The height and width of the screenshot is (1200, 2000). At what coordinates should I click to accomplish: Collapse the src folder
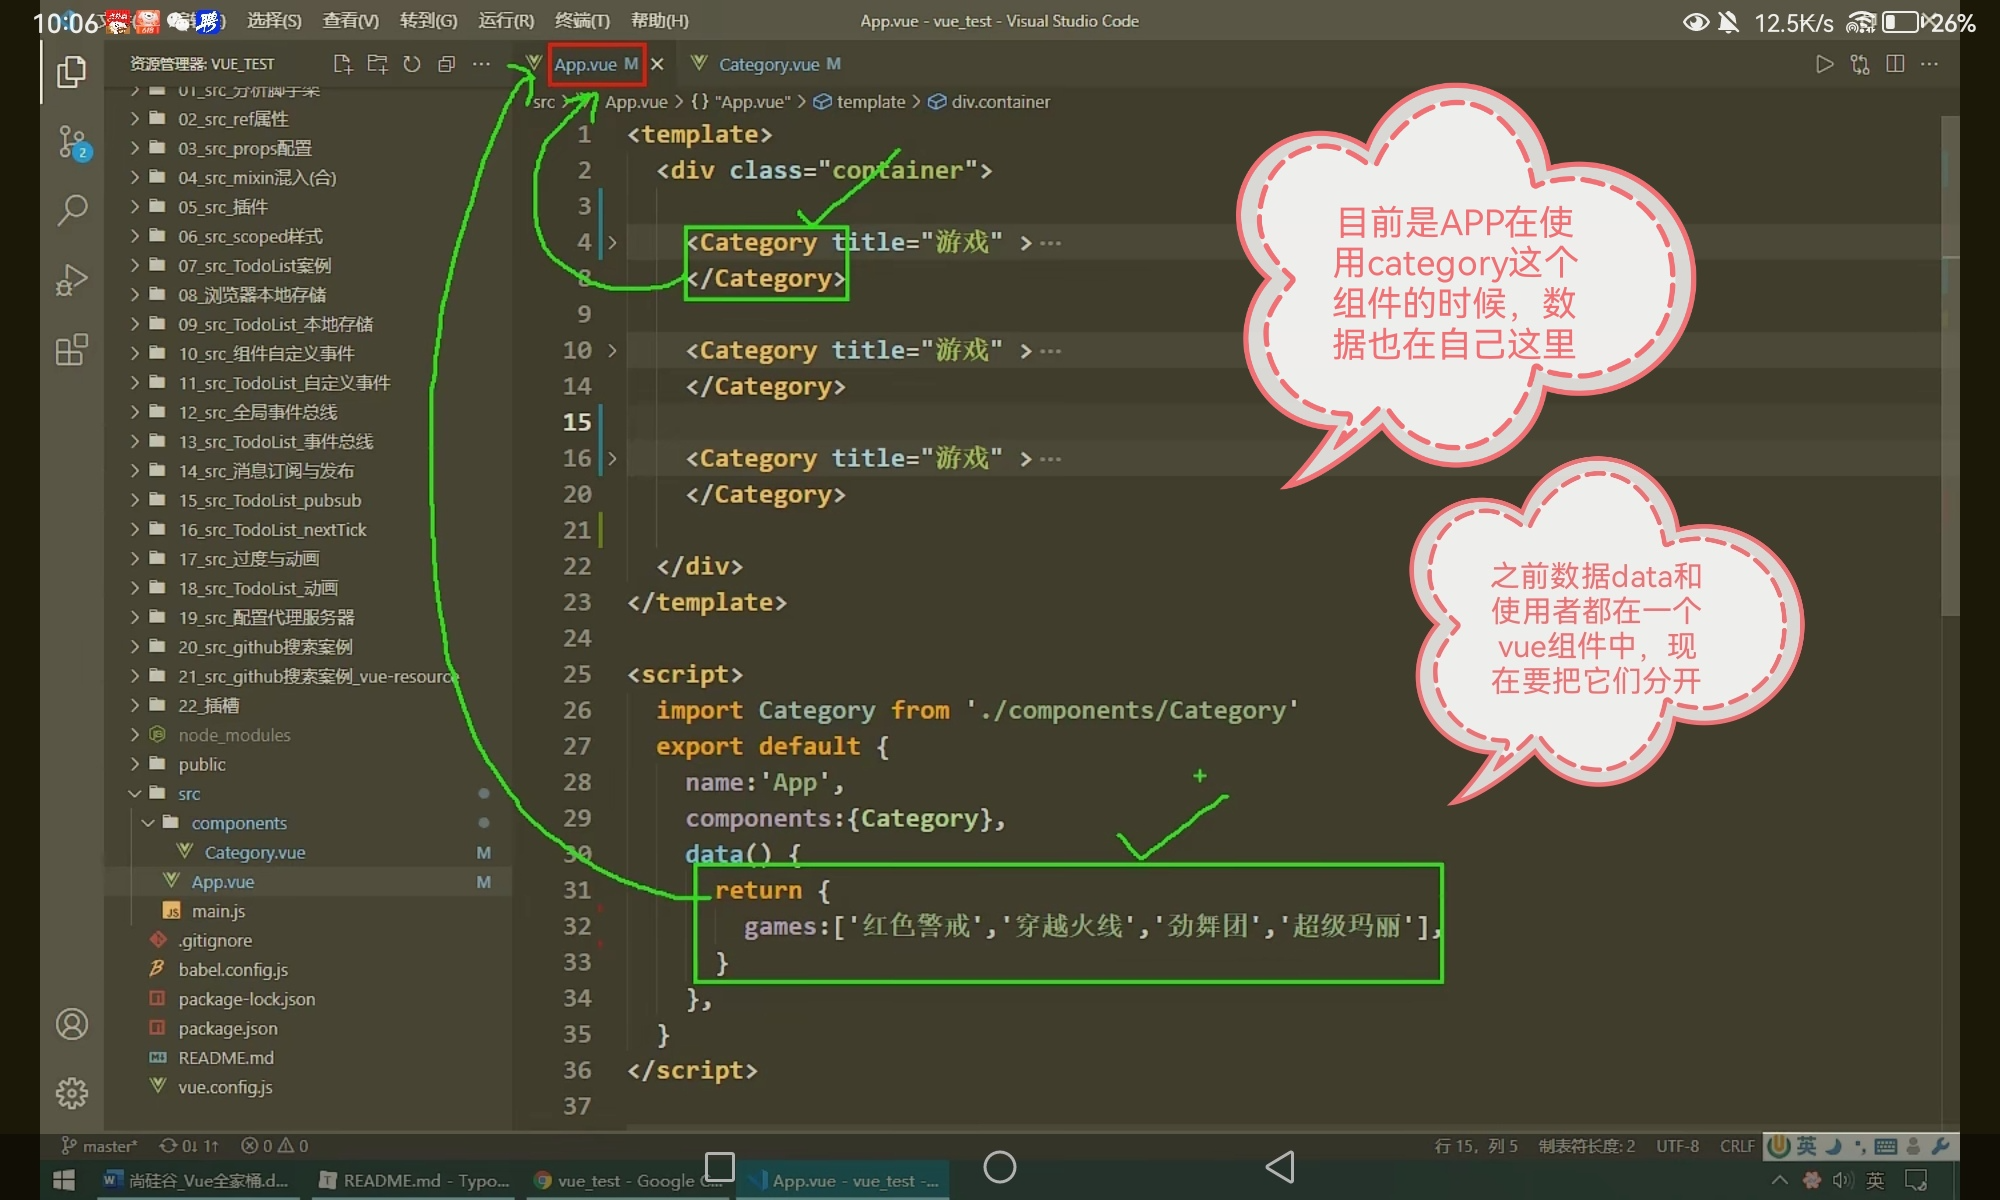pos(188,794)
